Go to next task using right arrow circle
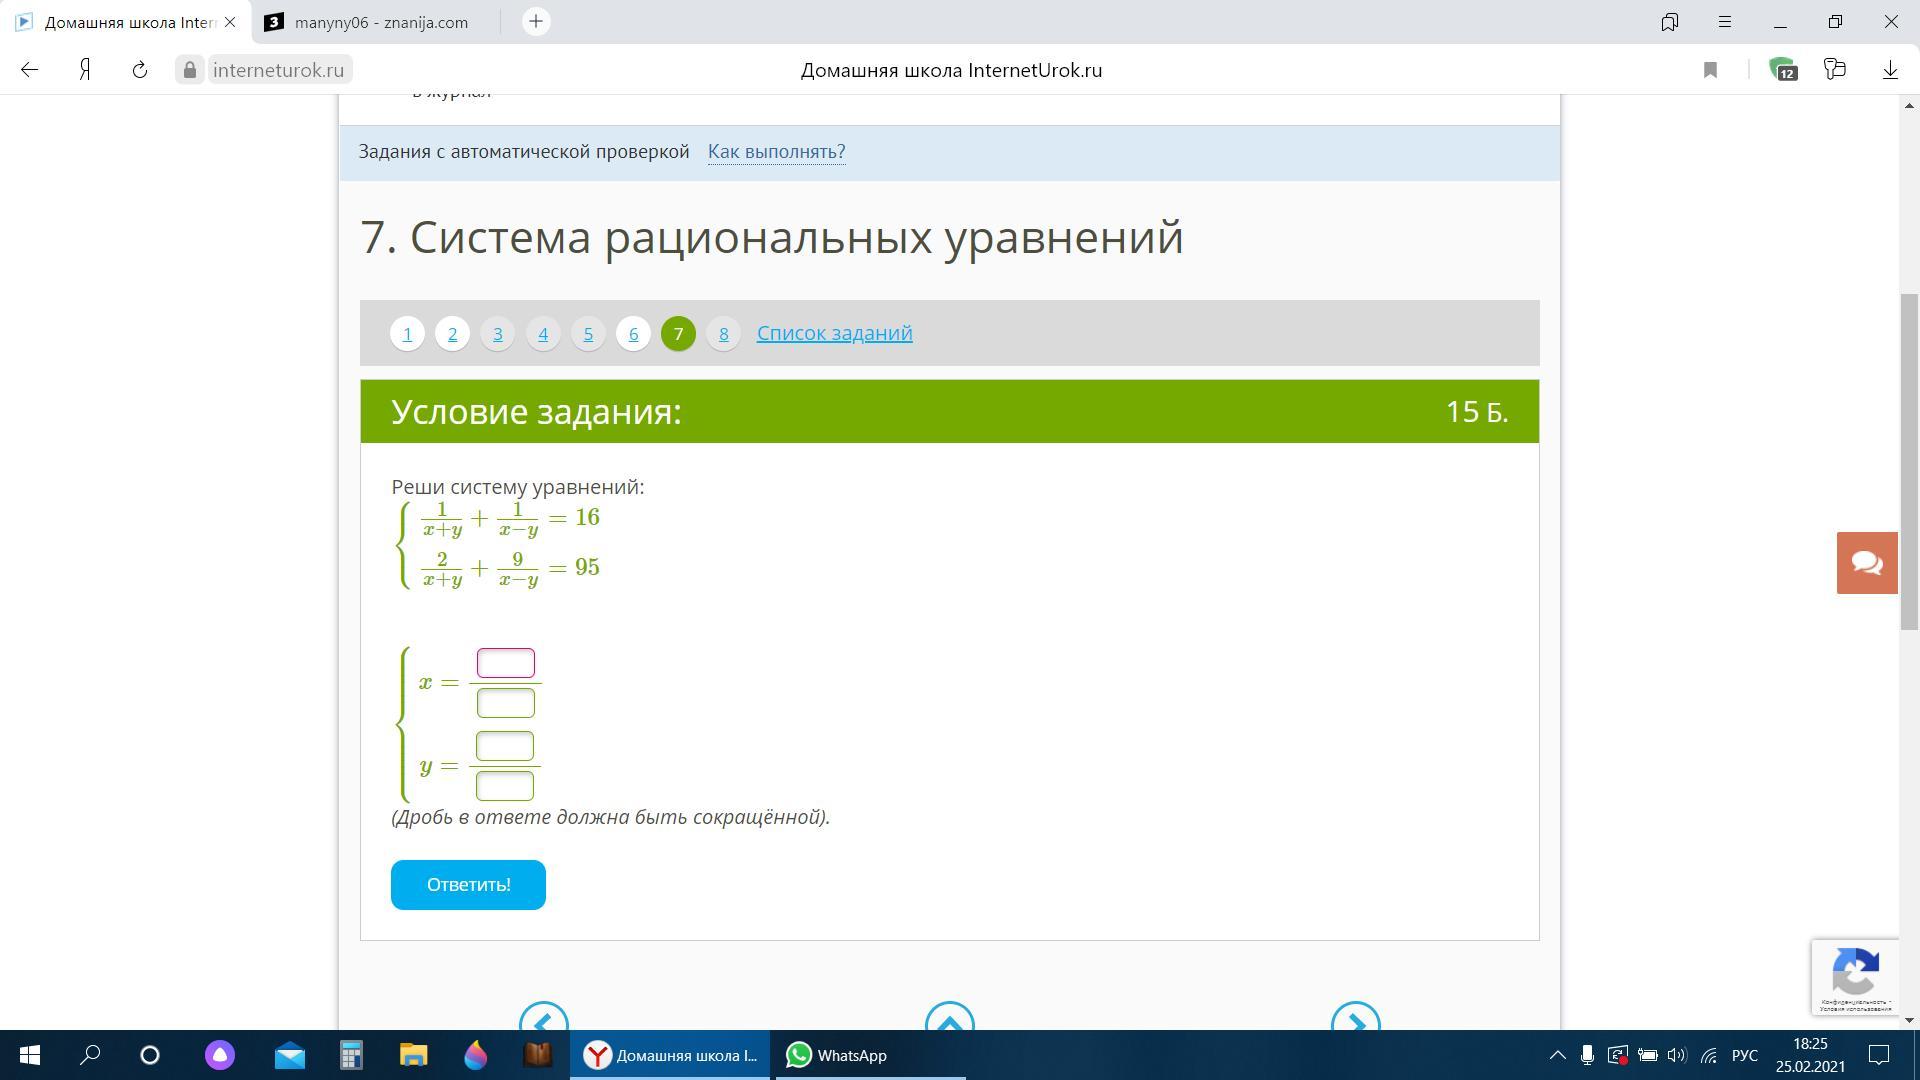 [x=1355, y=1020]
